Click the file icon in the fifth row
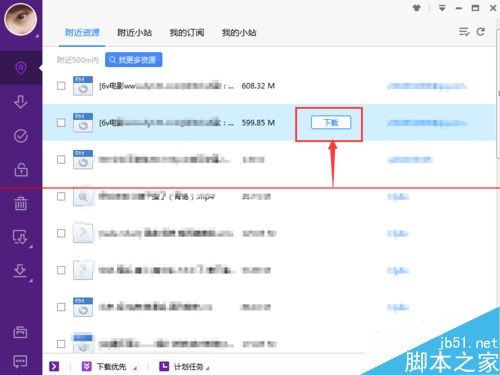This screenshot has height=375, width=500. [83, 233]
